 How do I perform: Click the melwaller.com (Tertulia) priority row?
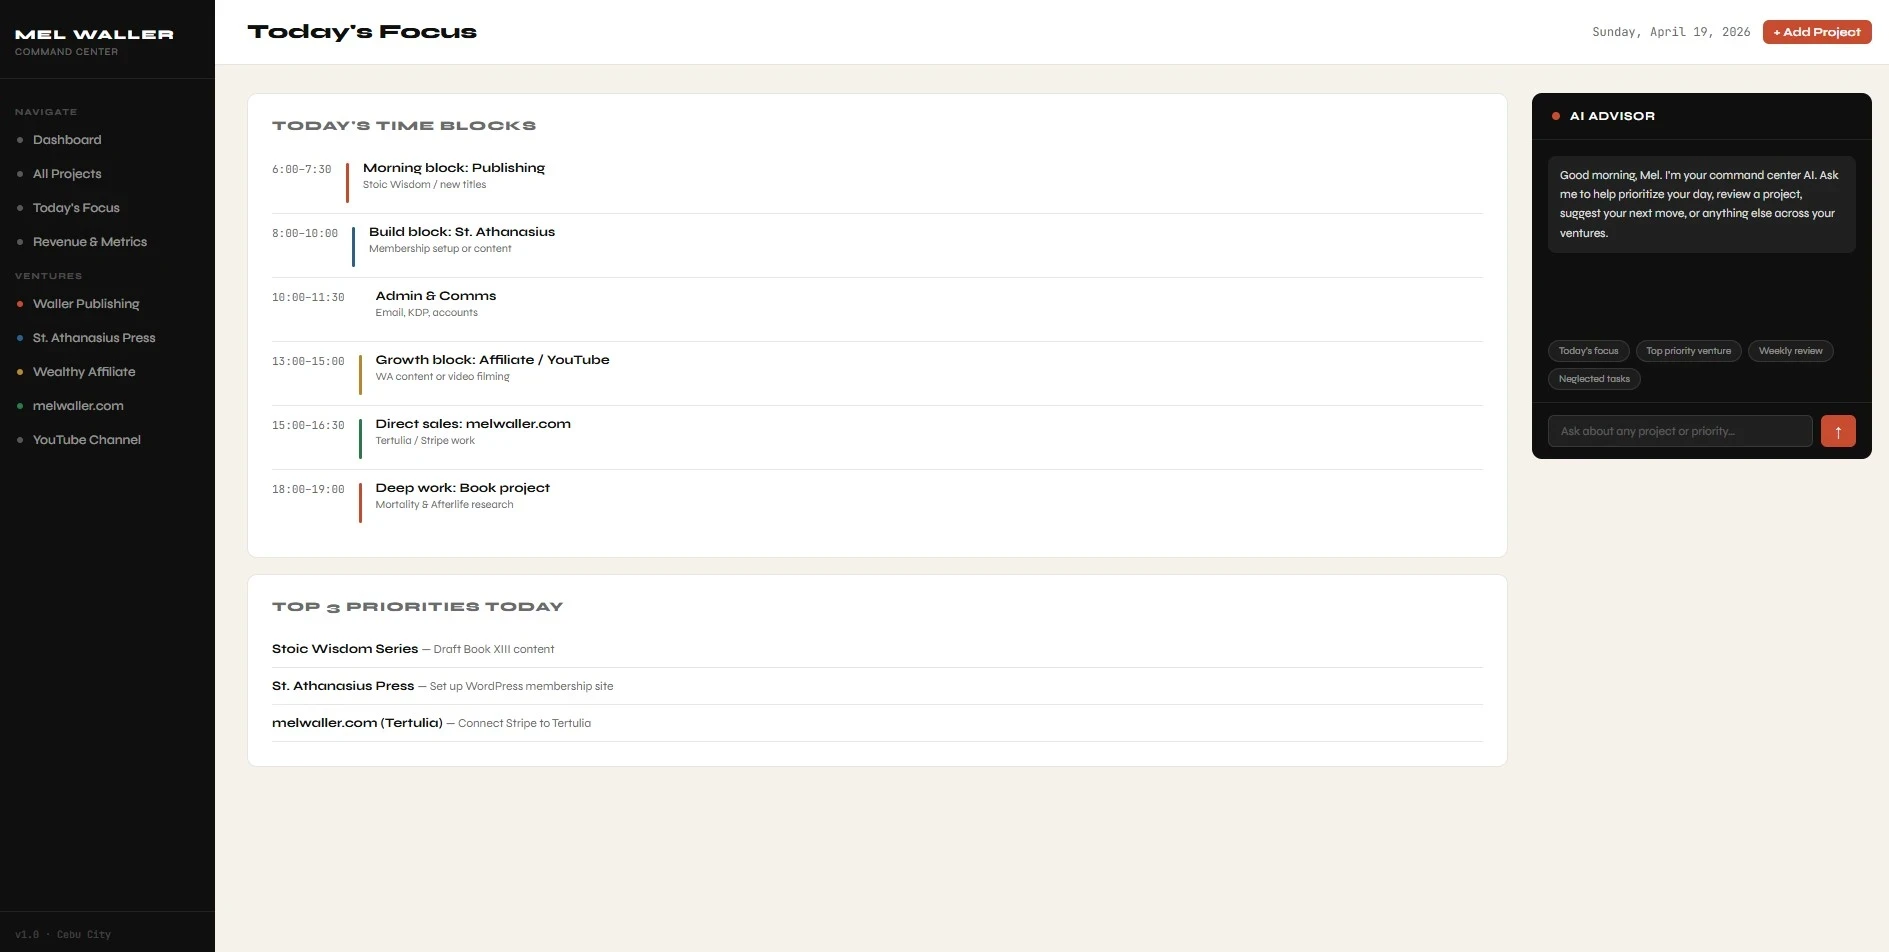pos(357,723)
